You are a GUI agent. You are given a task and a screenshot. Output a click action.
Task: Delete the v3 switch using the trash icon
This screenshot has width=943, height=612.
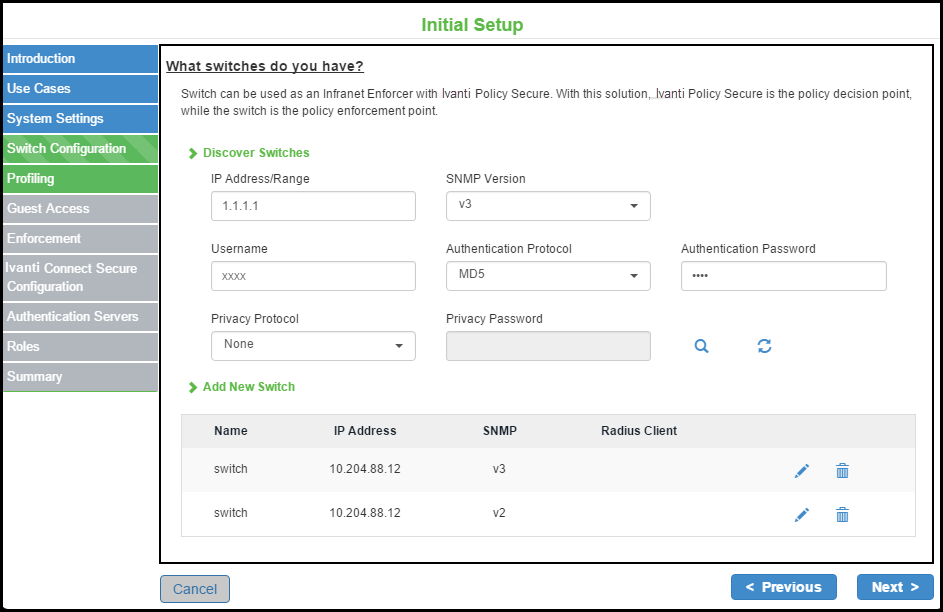[x=842, y=471]
